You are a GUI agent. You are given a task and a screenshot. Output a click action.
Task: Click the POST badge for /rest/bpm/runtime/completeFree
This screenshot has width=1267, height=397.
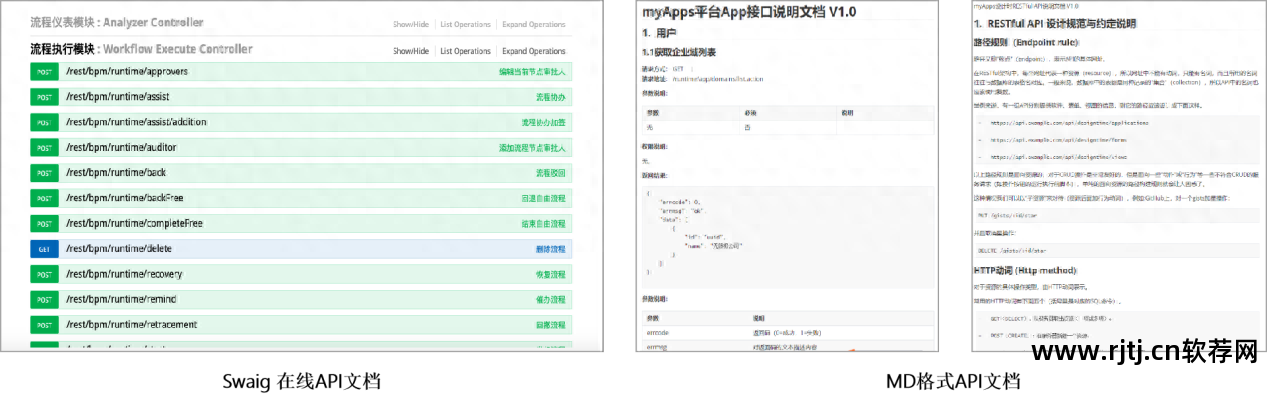(44, 223)
